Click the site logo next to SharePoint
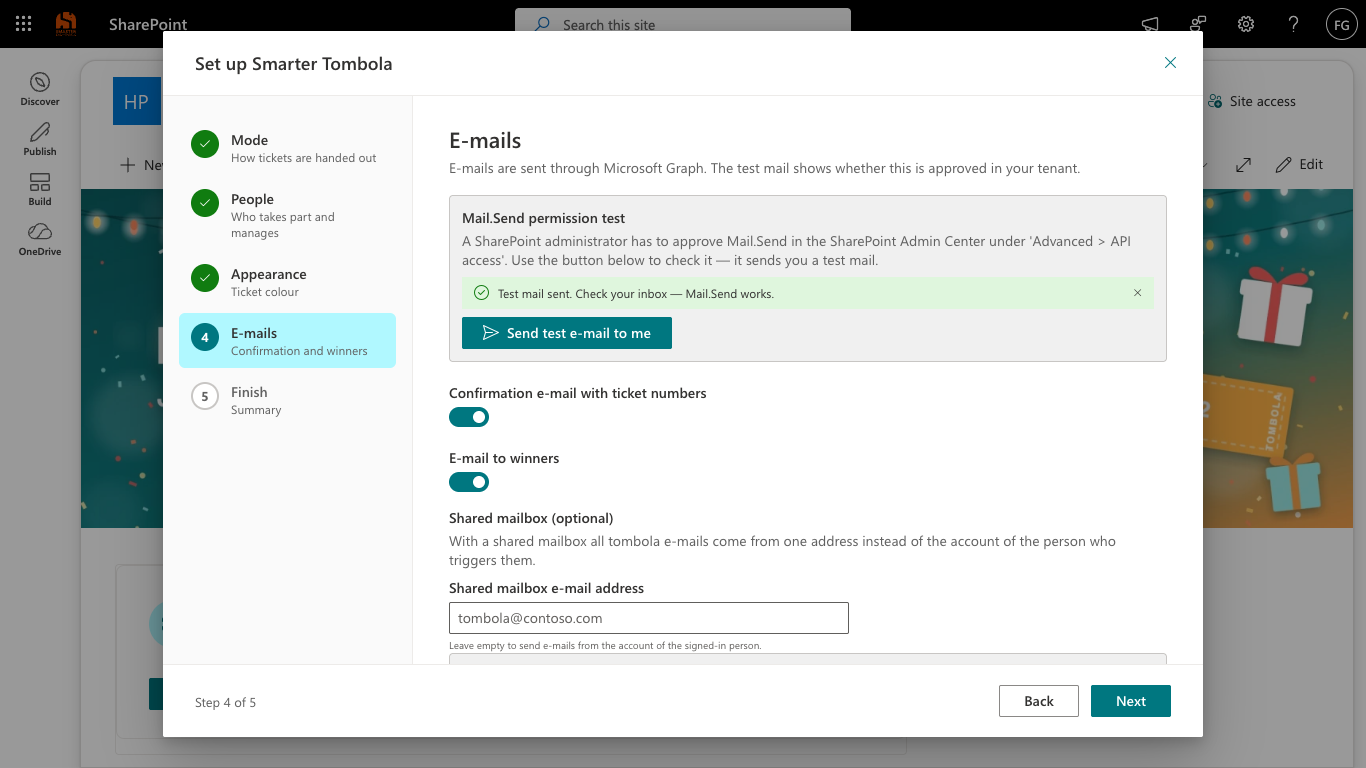The width and height of the screenshot is (1366, 768). pos(66,24)
